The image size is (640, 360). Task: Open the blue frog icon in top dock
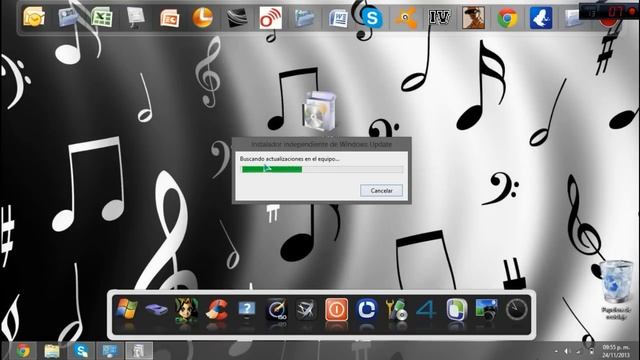click(x=541, y=18)
